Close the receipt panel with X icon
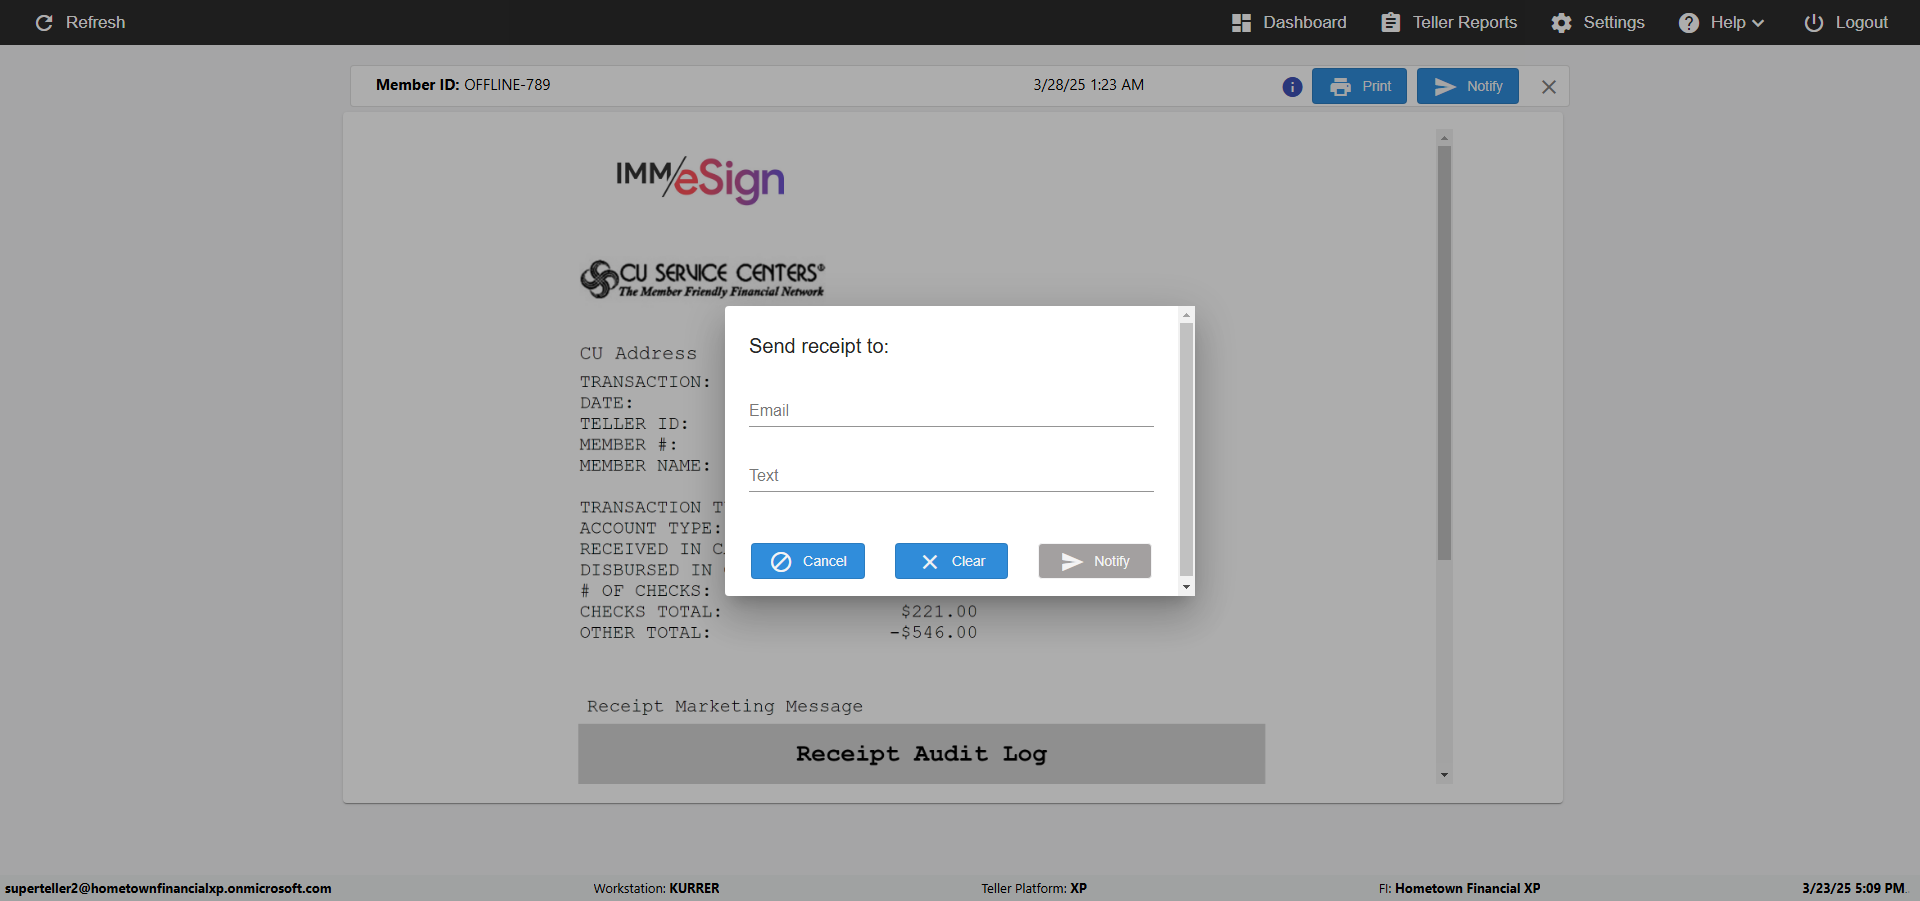This screenshot has height=901, width=1920. [x=1548, y=87]
